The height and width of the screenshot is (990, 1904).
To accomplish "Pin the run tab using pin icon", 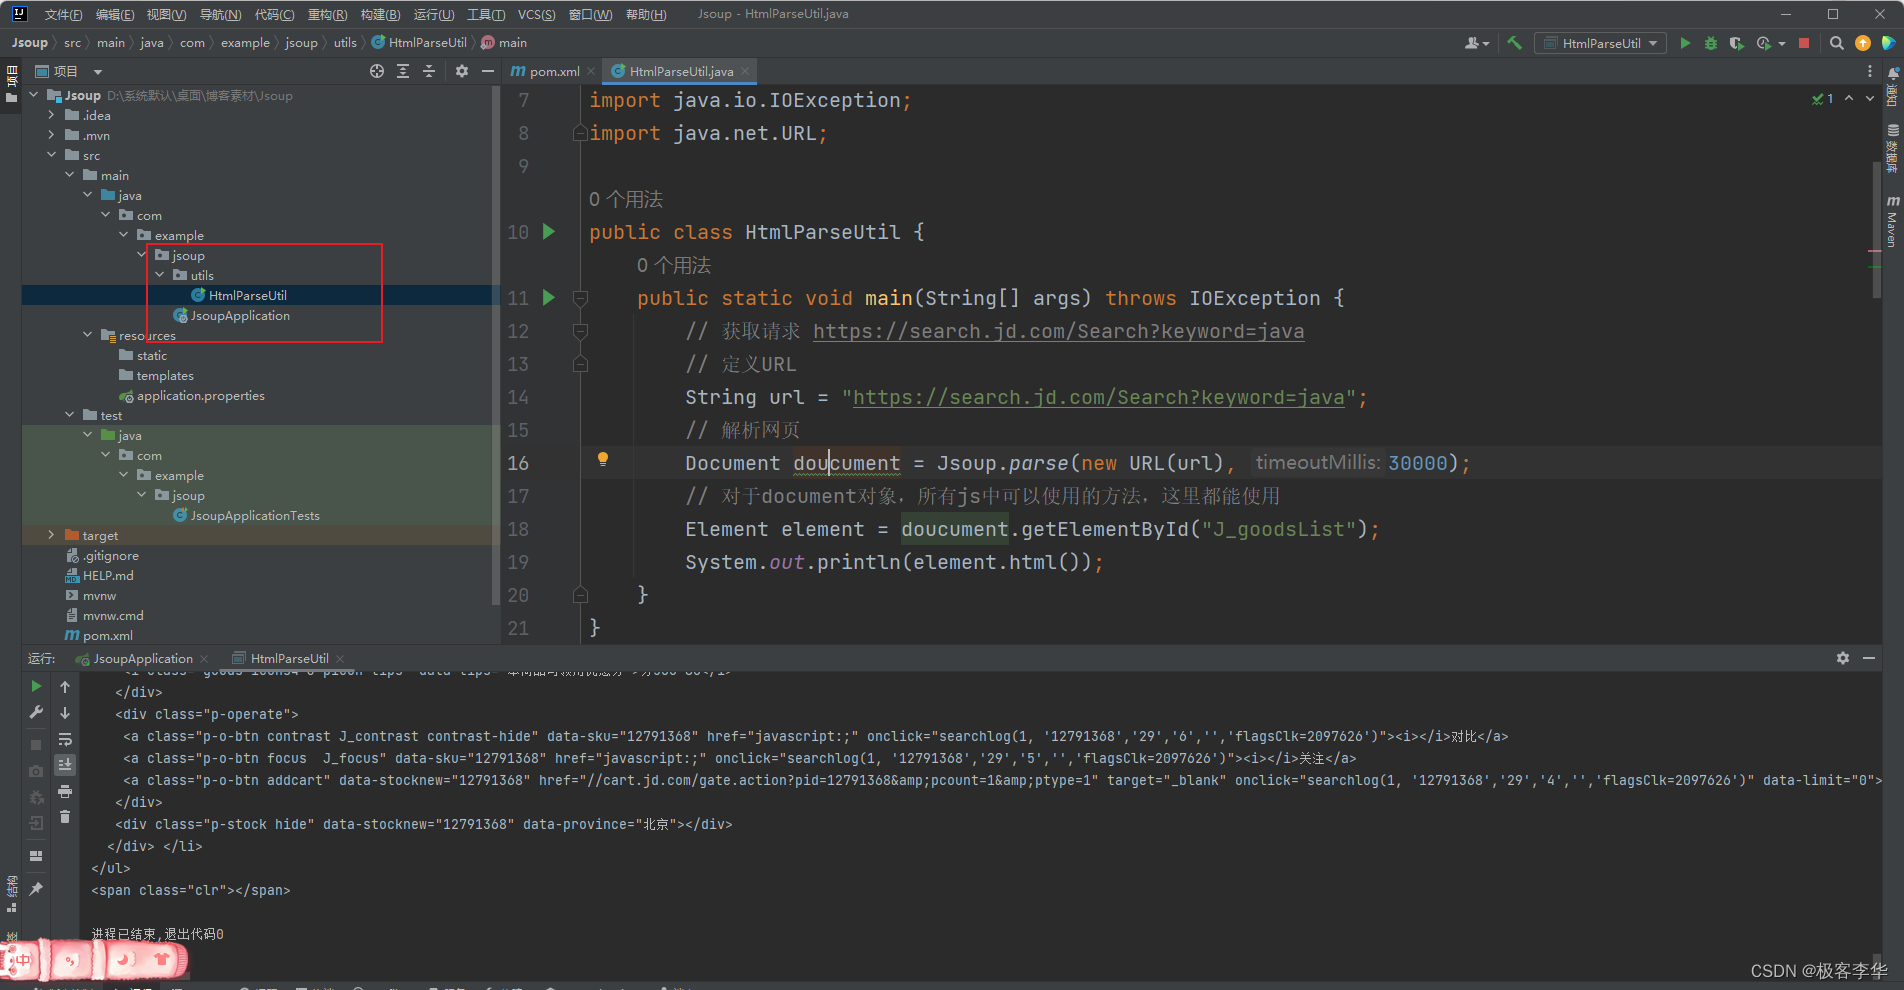I will 36,888.
